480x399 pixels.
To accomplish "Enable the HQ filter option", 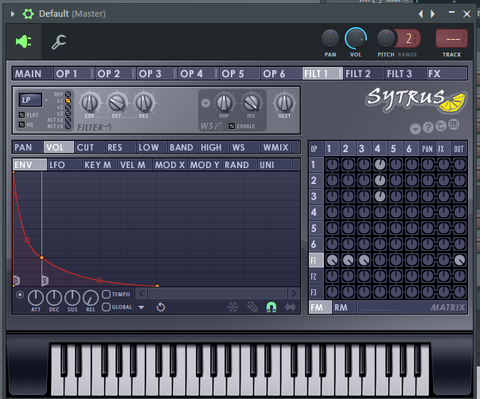I will click(22, 124).
